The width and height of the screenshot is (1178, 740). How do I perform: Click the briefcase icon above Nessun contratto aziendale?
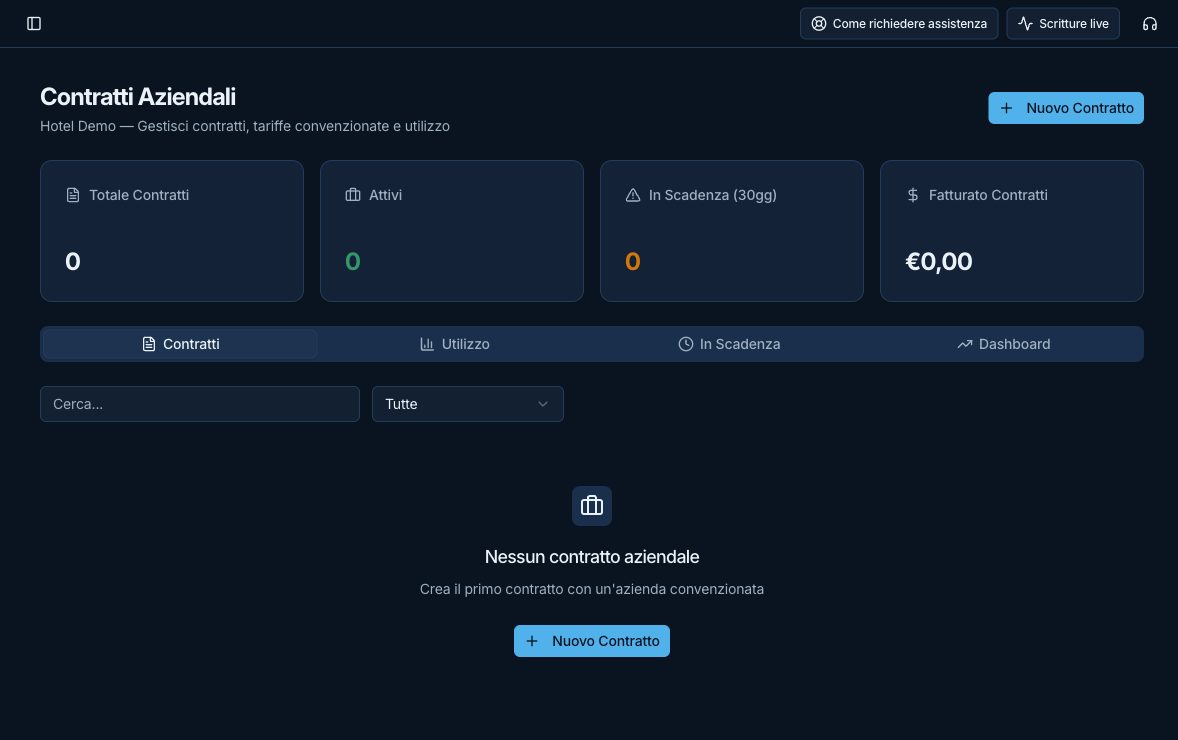coord(591,506)
